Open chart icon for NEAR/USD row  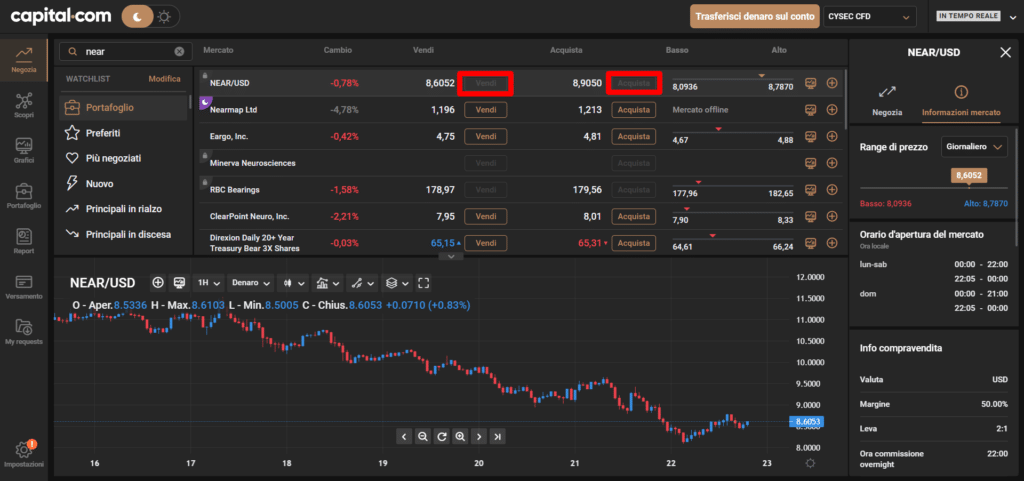click(x=810, y=83)
